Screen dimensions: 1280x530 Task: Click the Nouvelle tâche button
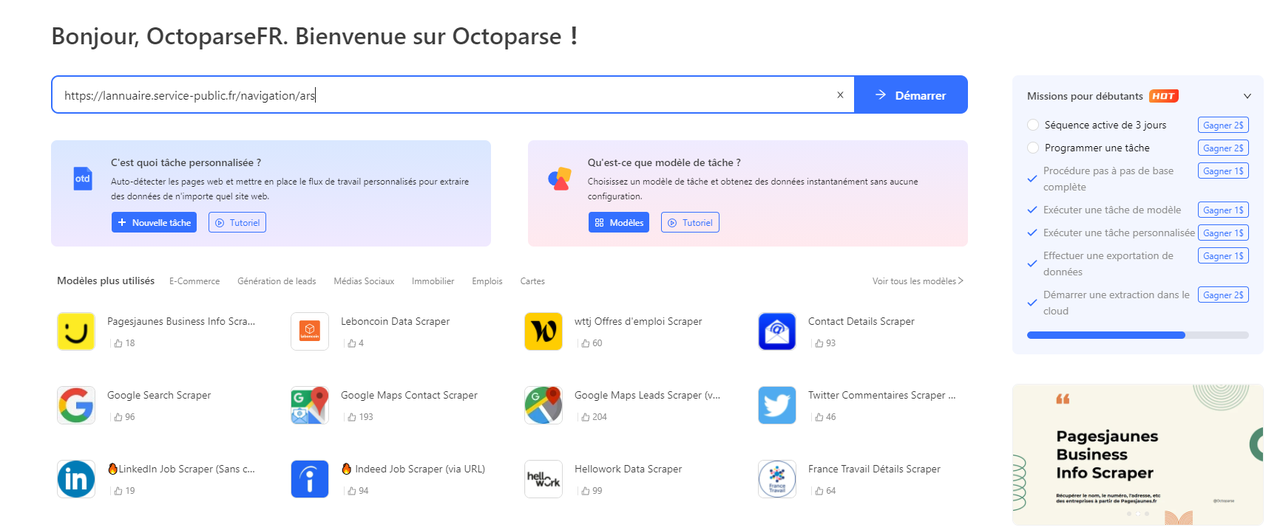click(x=154, y=222)
